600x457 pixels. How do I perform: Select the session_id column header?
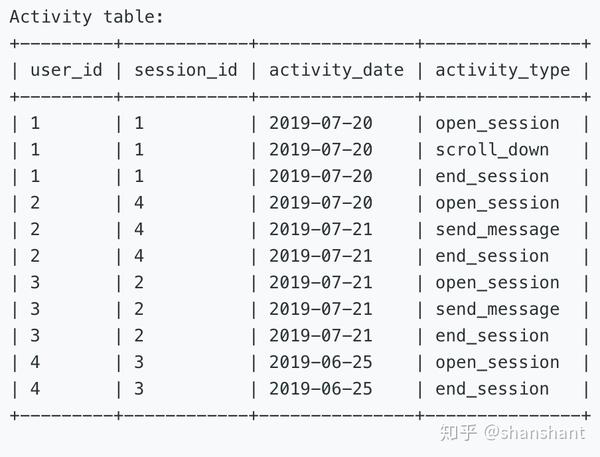(186, 70)
